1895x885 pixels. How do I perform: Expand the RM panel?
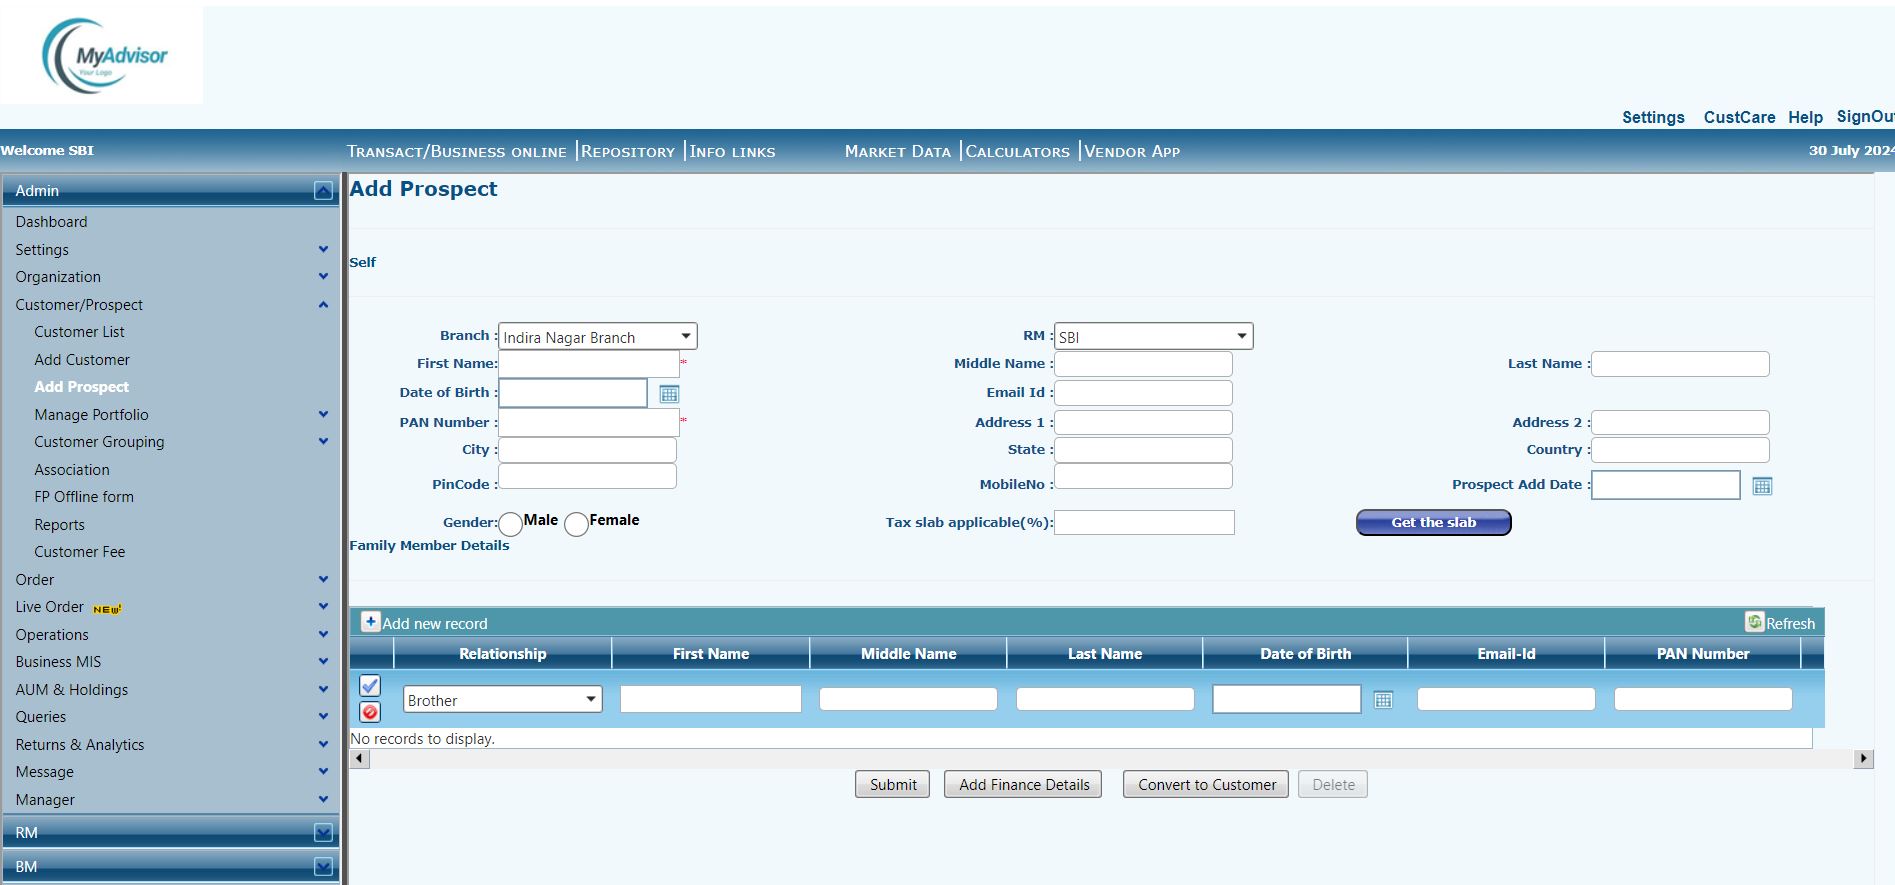[x=323, y=833]
